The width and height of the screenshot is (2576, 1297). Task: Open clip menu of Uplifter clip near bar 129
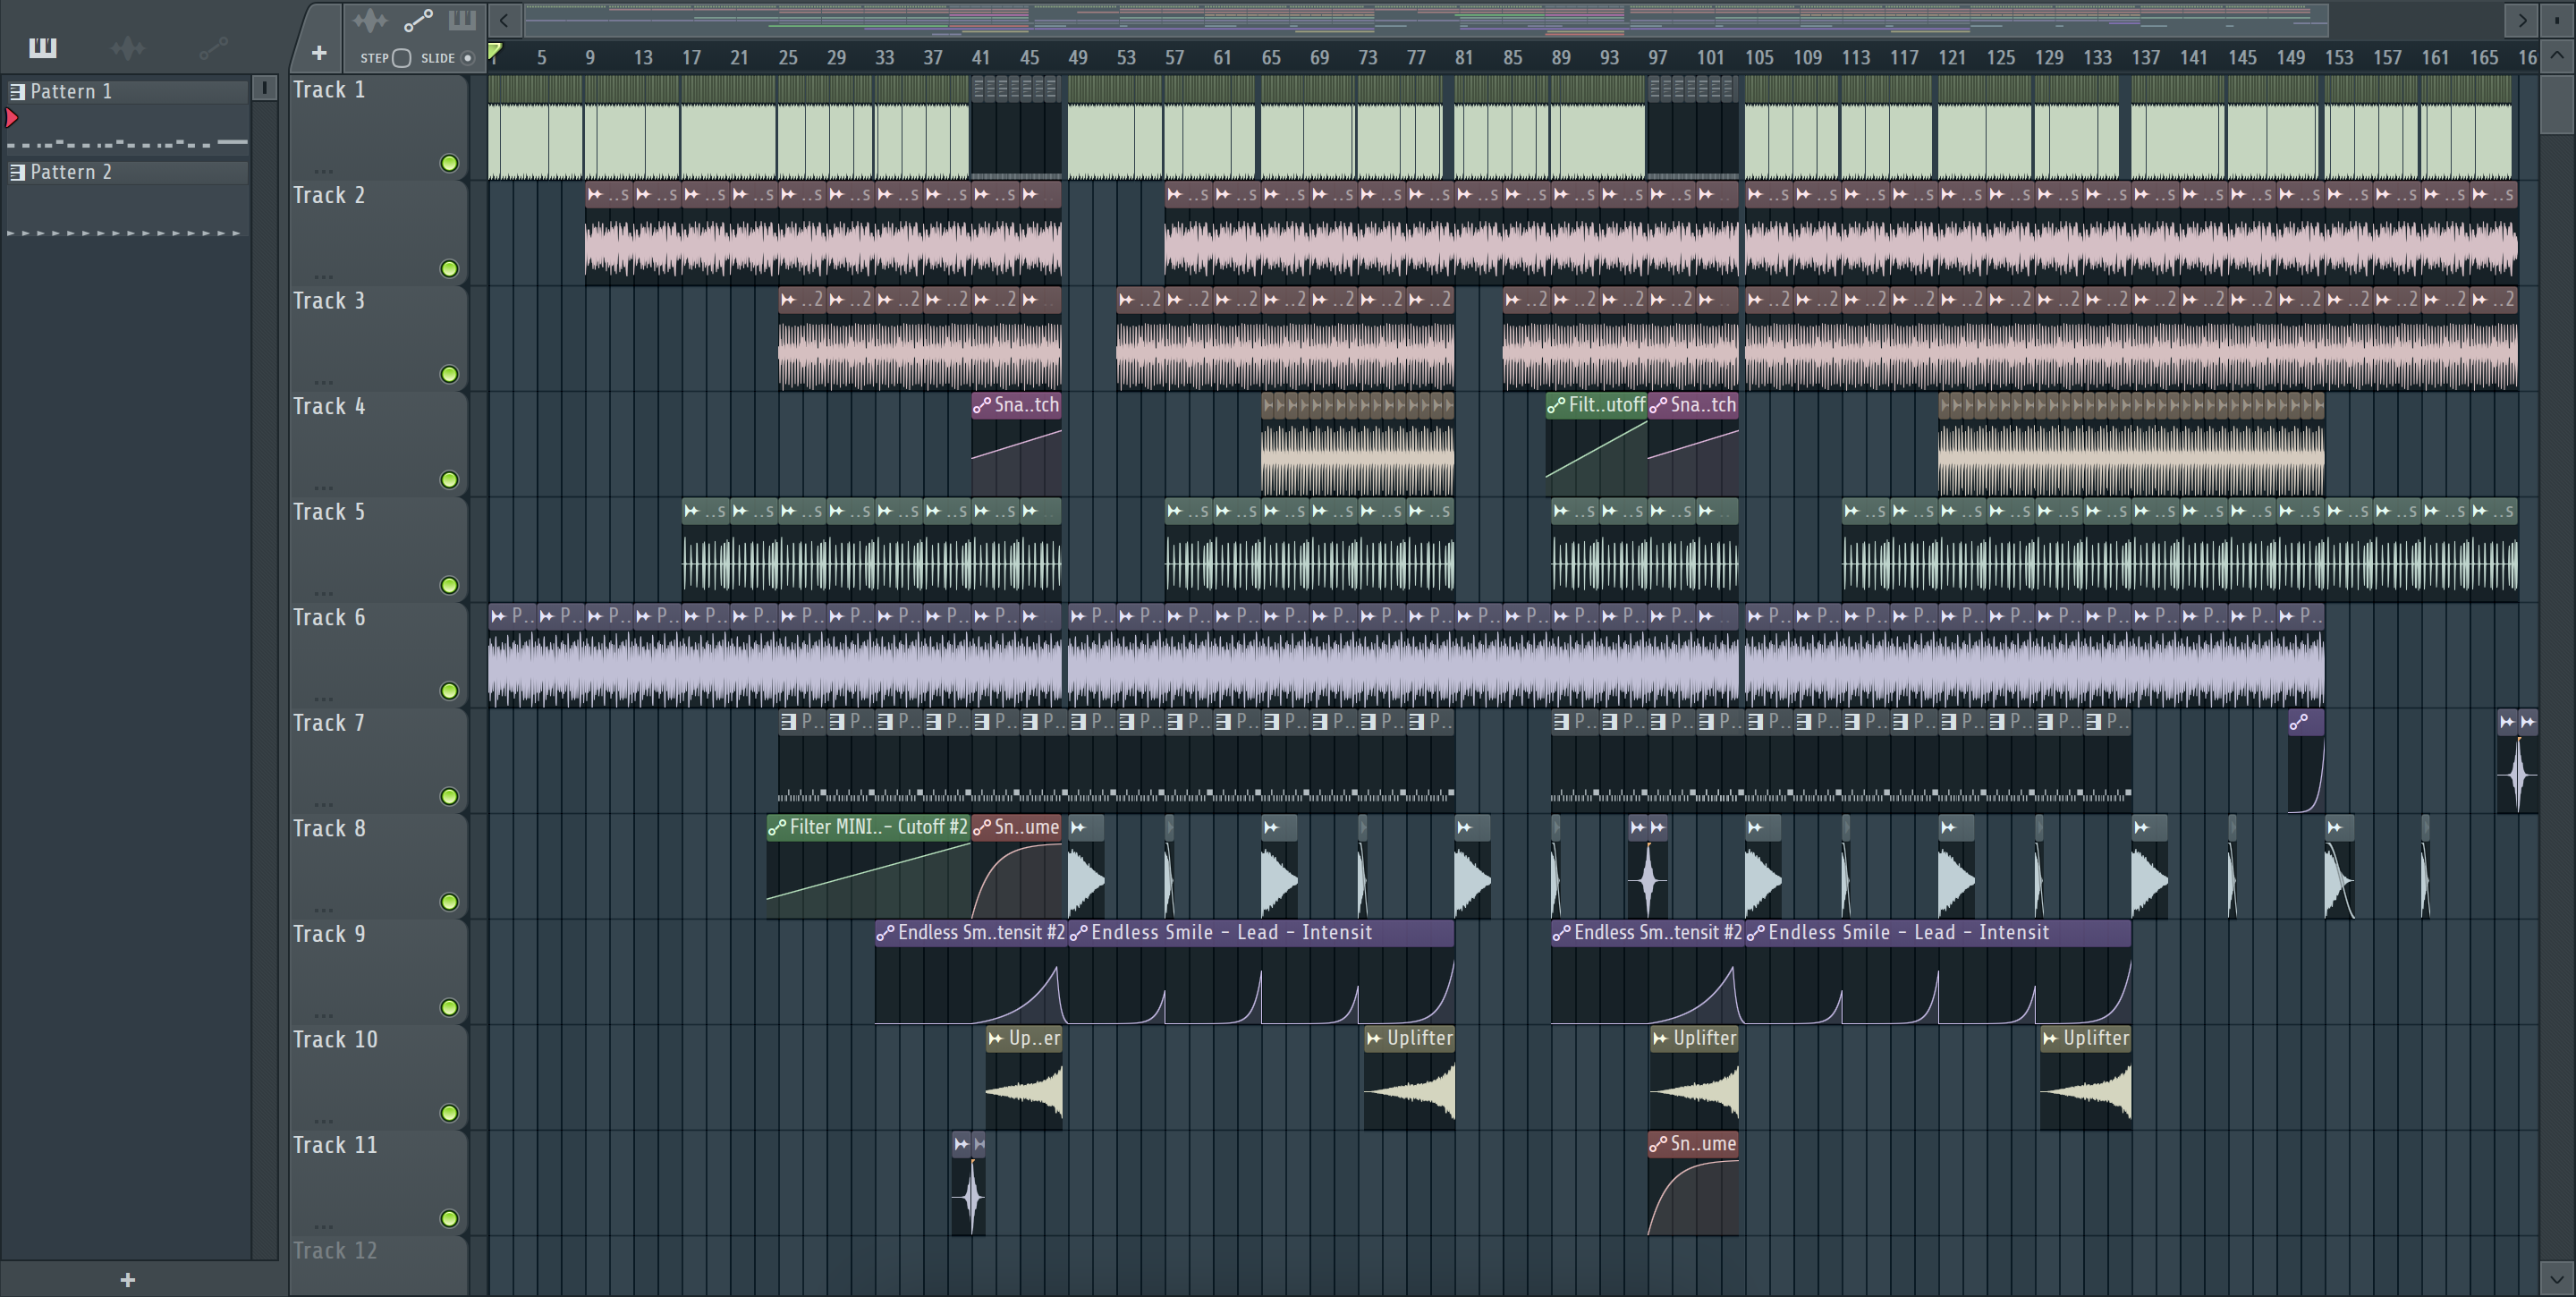[2050, 1039]
